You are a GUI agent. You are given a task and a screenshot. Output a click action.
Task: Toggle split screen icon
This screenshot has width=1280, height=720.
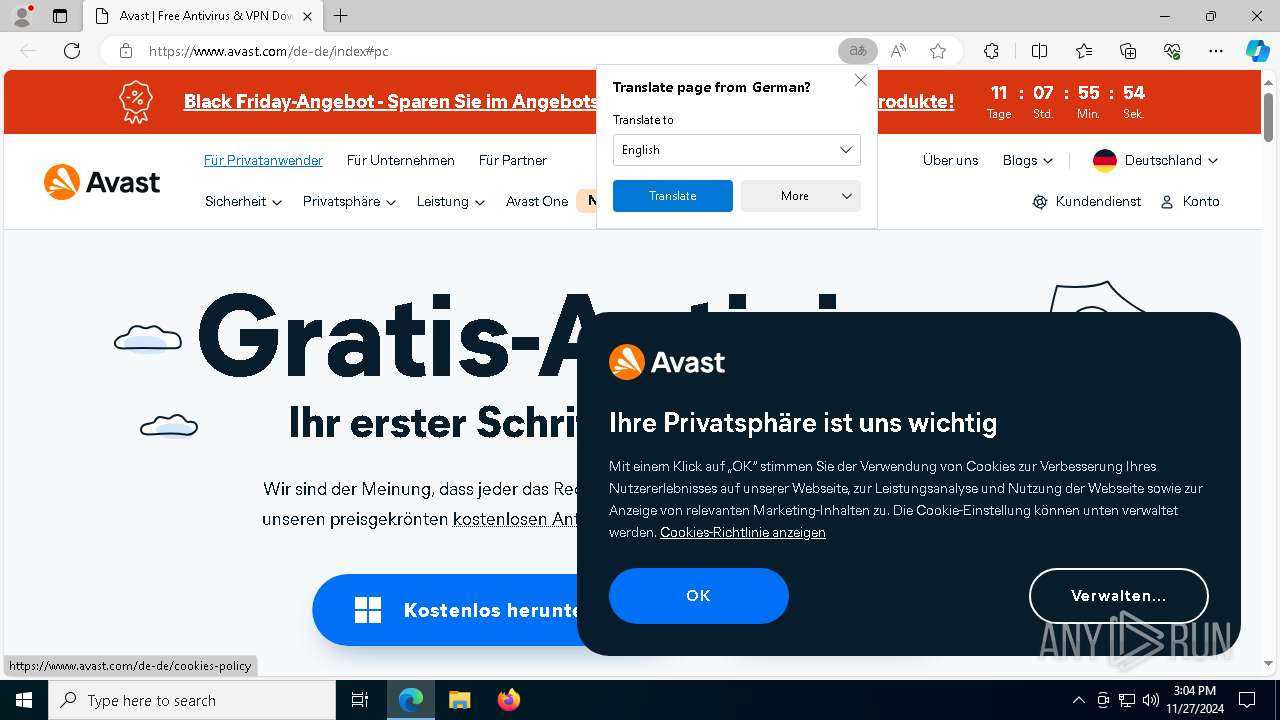(1039, 51)
